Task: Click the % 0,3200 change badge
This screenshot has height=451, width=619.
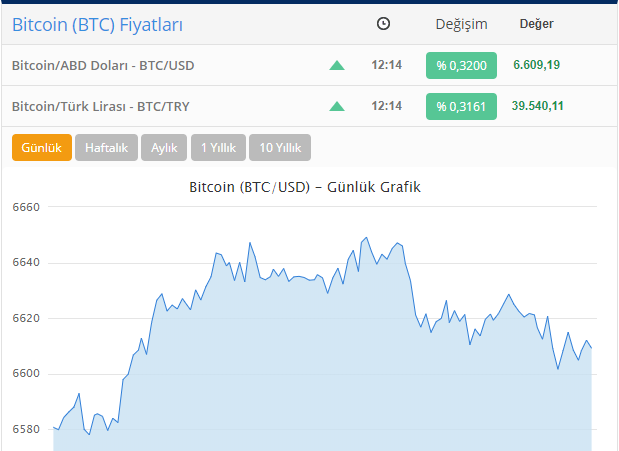Action: pyautogui.click(x=461, y=65)
